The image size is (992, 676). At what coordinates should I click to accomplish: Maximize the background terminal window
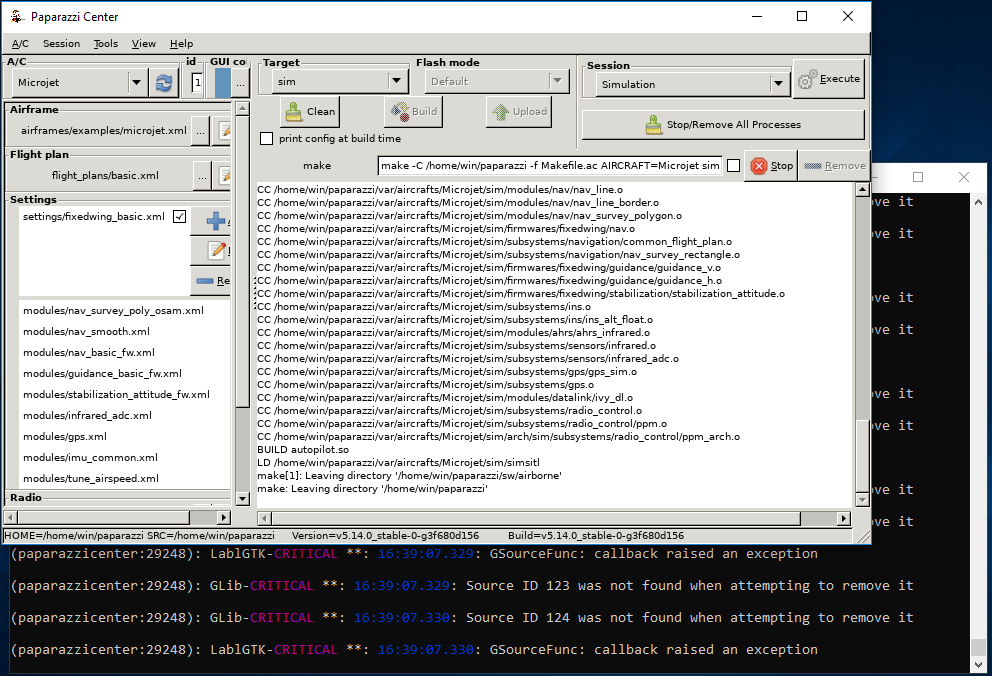tap(918, 177)
